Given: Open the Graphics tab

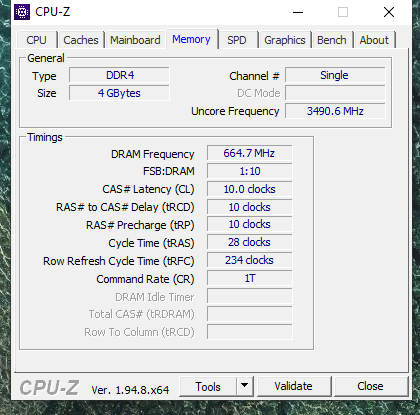Looking at the screenshot, I should click(x=285, y=40).
